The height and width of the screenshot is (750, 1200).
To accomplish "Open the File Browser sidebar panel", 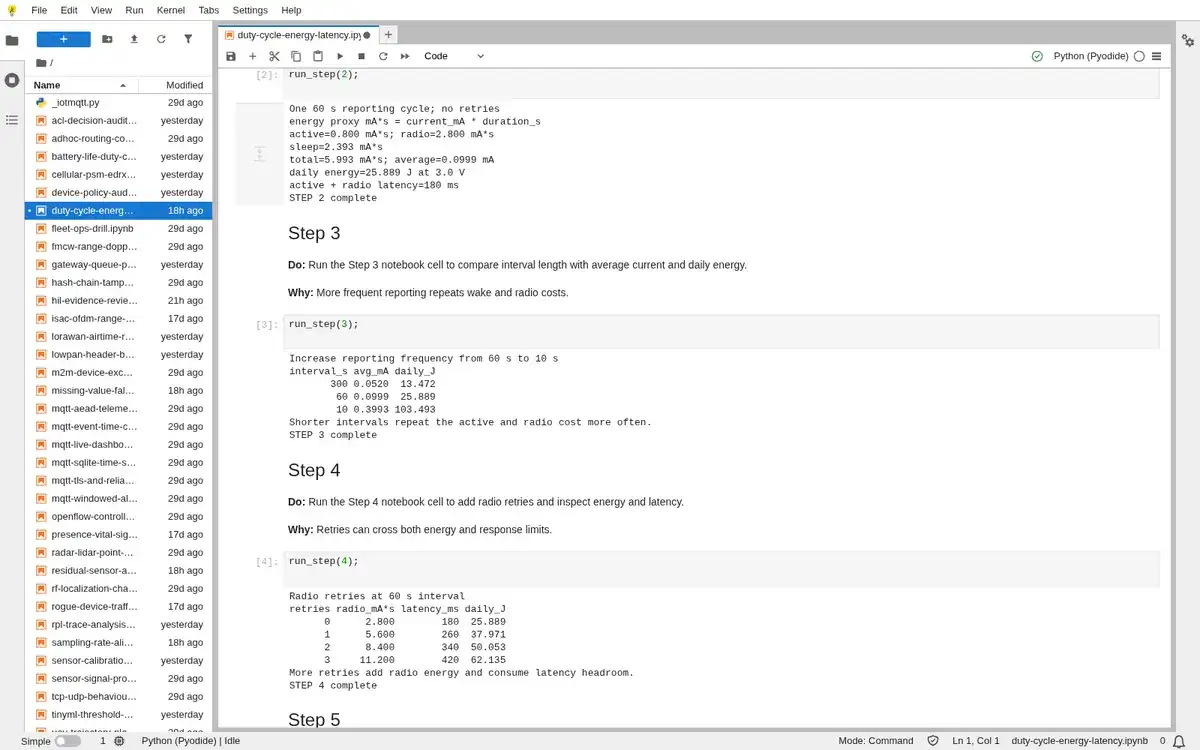I will [x=12, y=41].
